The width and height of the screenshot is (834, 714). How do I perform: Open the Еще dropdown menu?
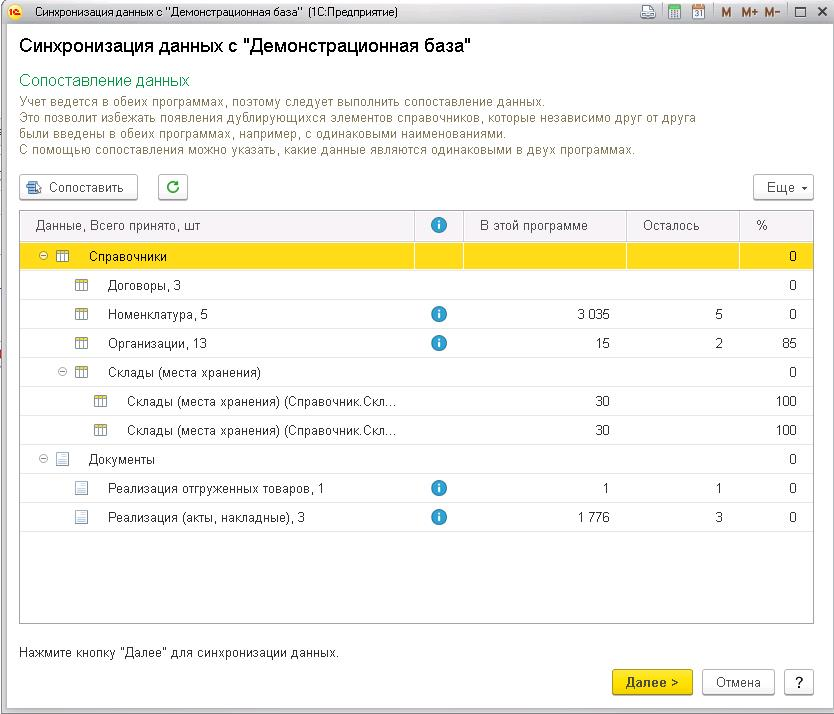pyautogui.click(x=783, y=187)
